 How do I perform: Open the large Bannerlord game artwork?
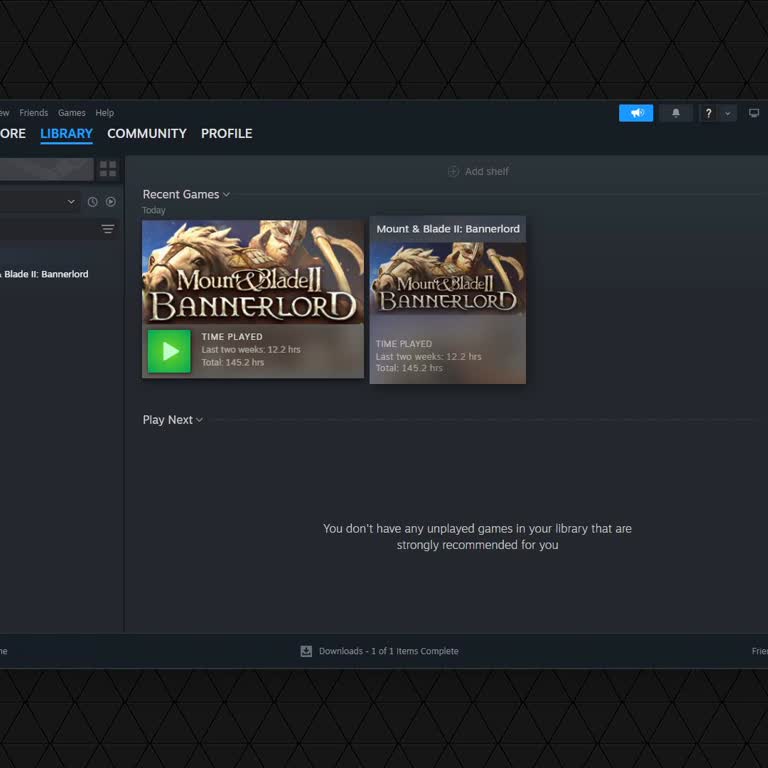[x=253, y=272]
